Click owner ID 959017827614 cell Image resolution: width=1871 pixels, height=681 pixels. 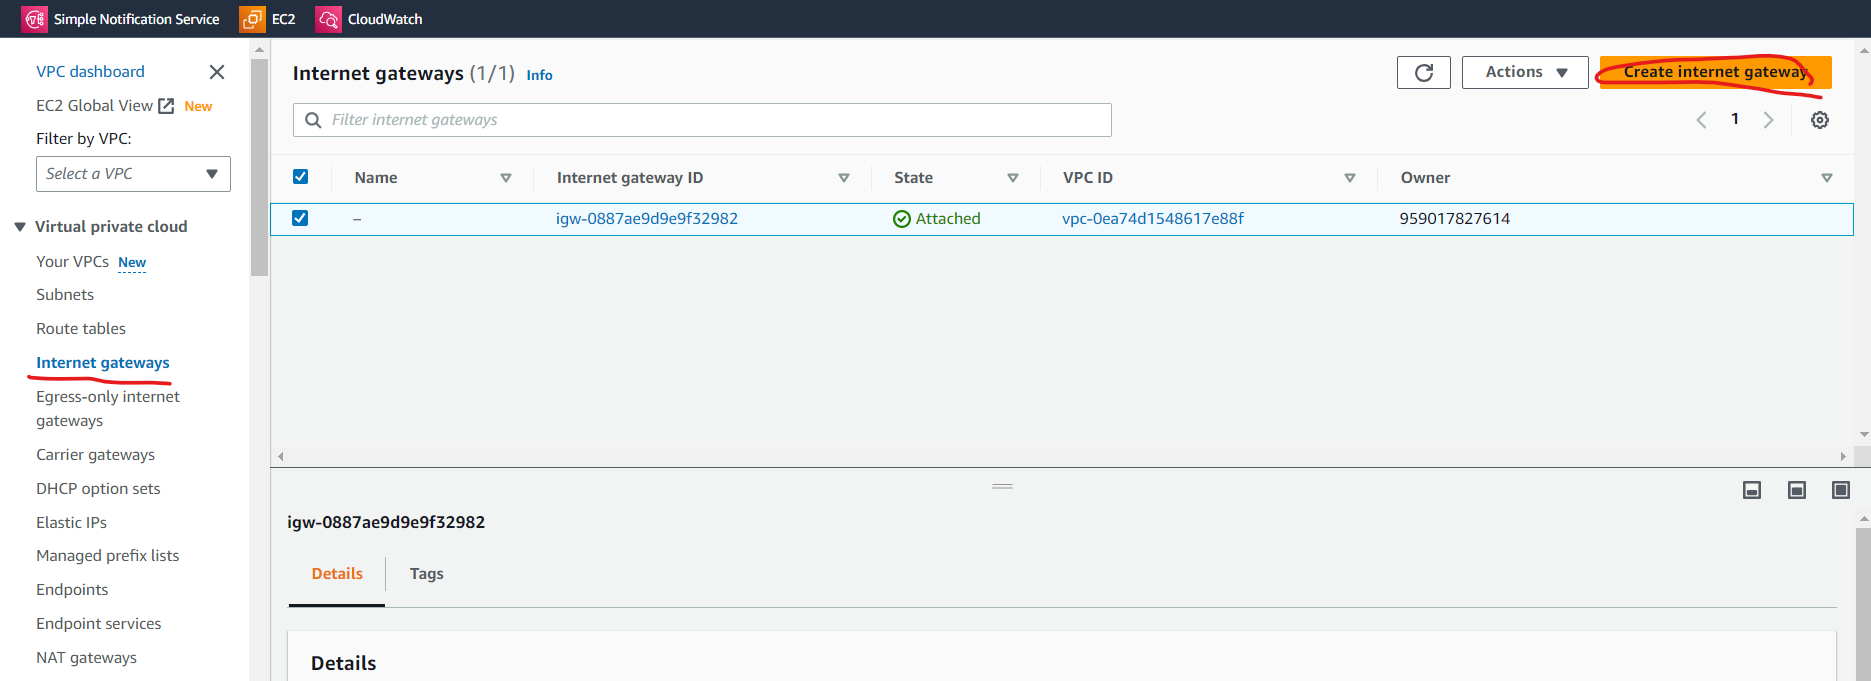click(x=1455, y=219)
